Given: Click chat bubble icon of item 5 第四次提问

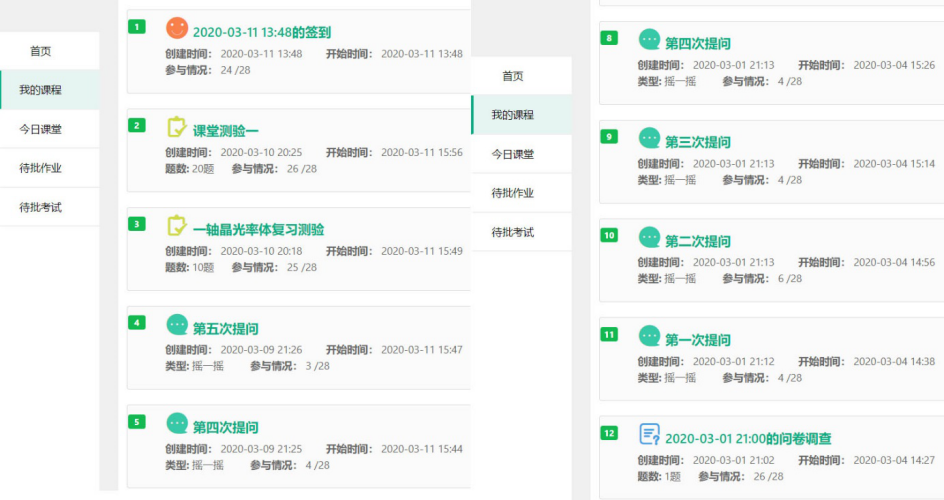Looking at the screenshot, I should point(177,424).
